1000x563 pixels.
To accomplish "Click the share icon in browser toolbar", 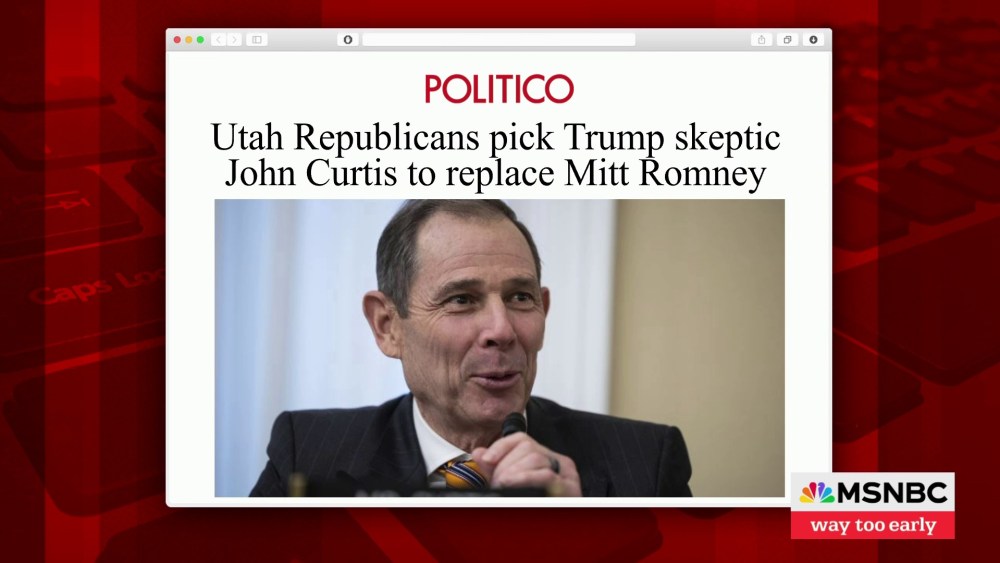I will tap(761, 40).
